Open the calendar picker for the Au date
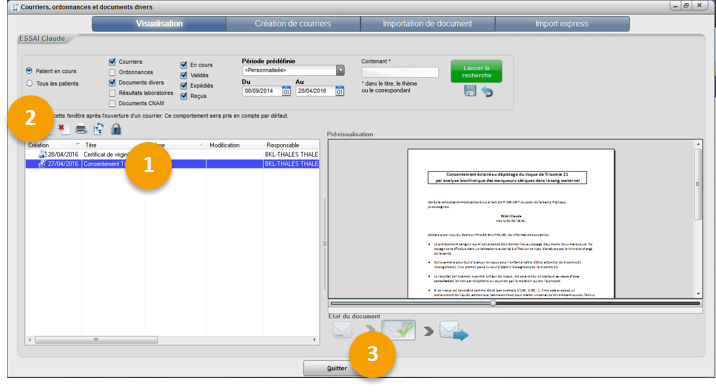 [x=340, y=91]
